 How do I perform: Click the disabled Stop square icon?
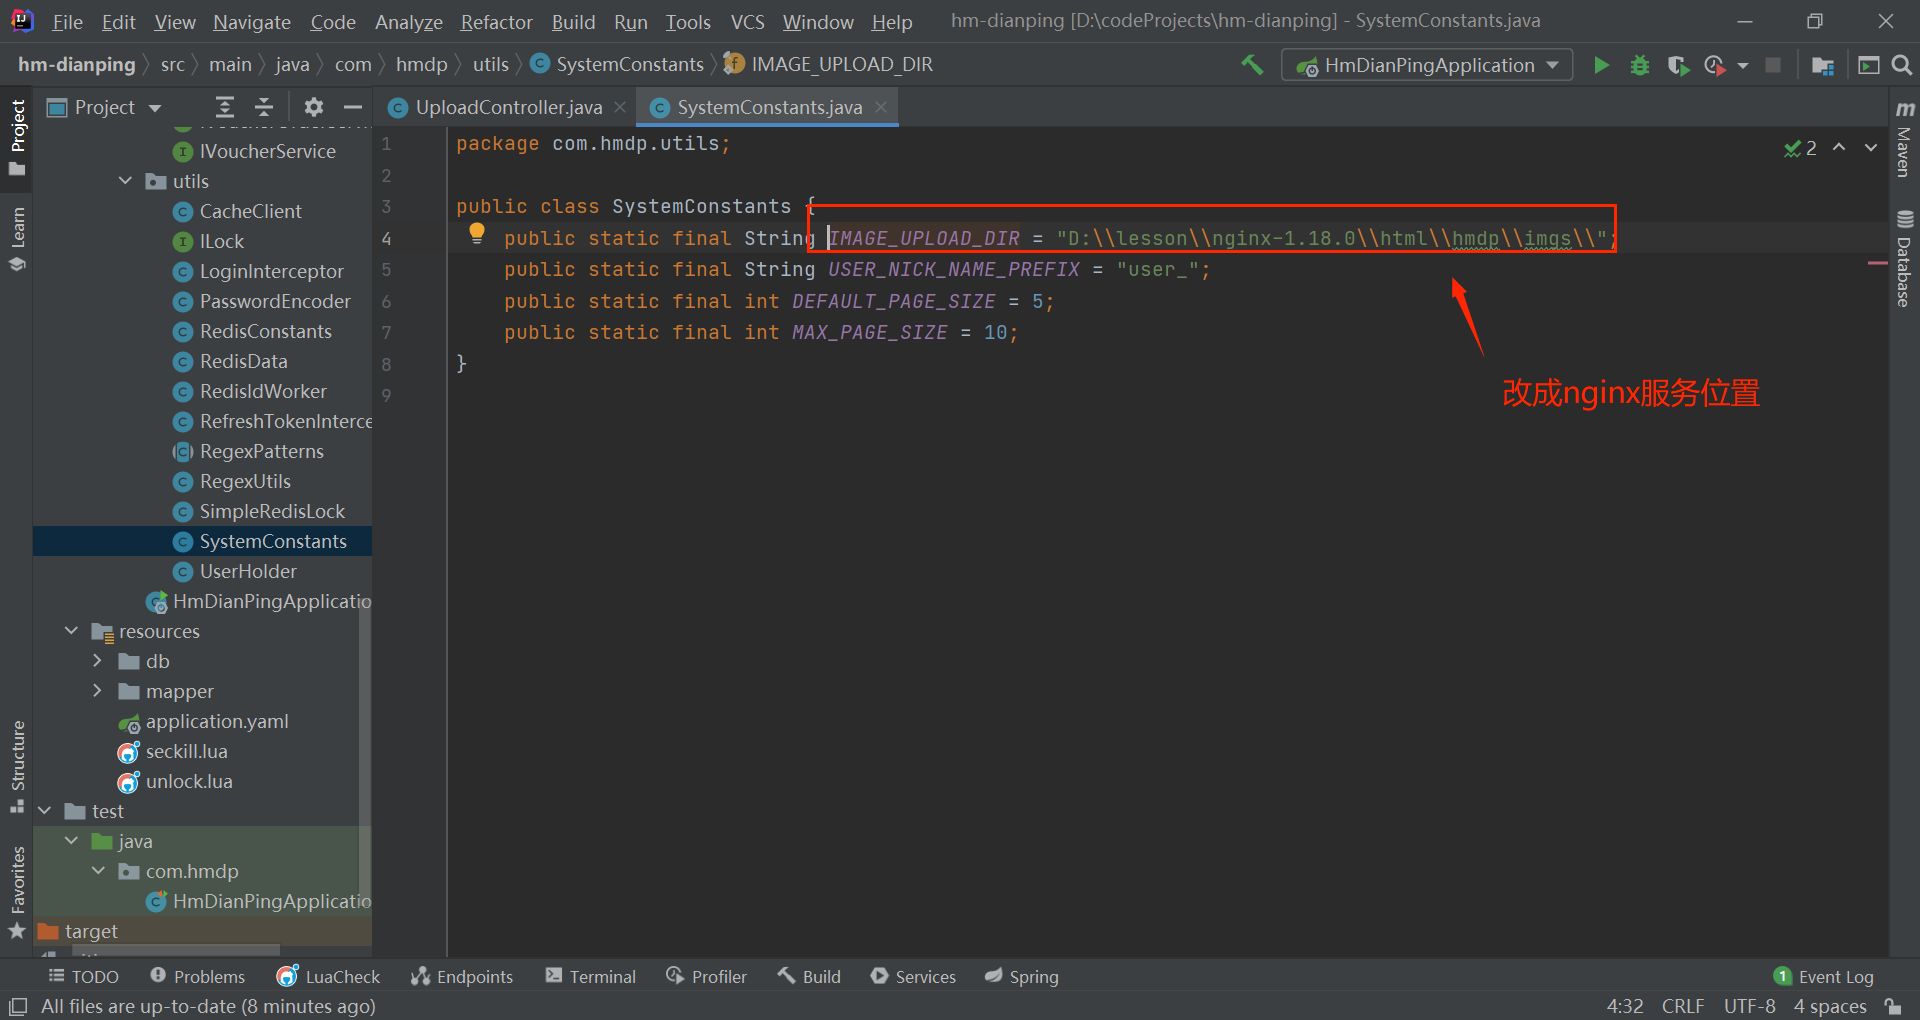pyautogui.click(x=1773, y=65)
